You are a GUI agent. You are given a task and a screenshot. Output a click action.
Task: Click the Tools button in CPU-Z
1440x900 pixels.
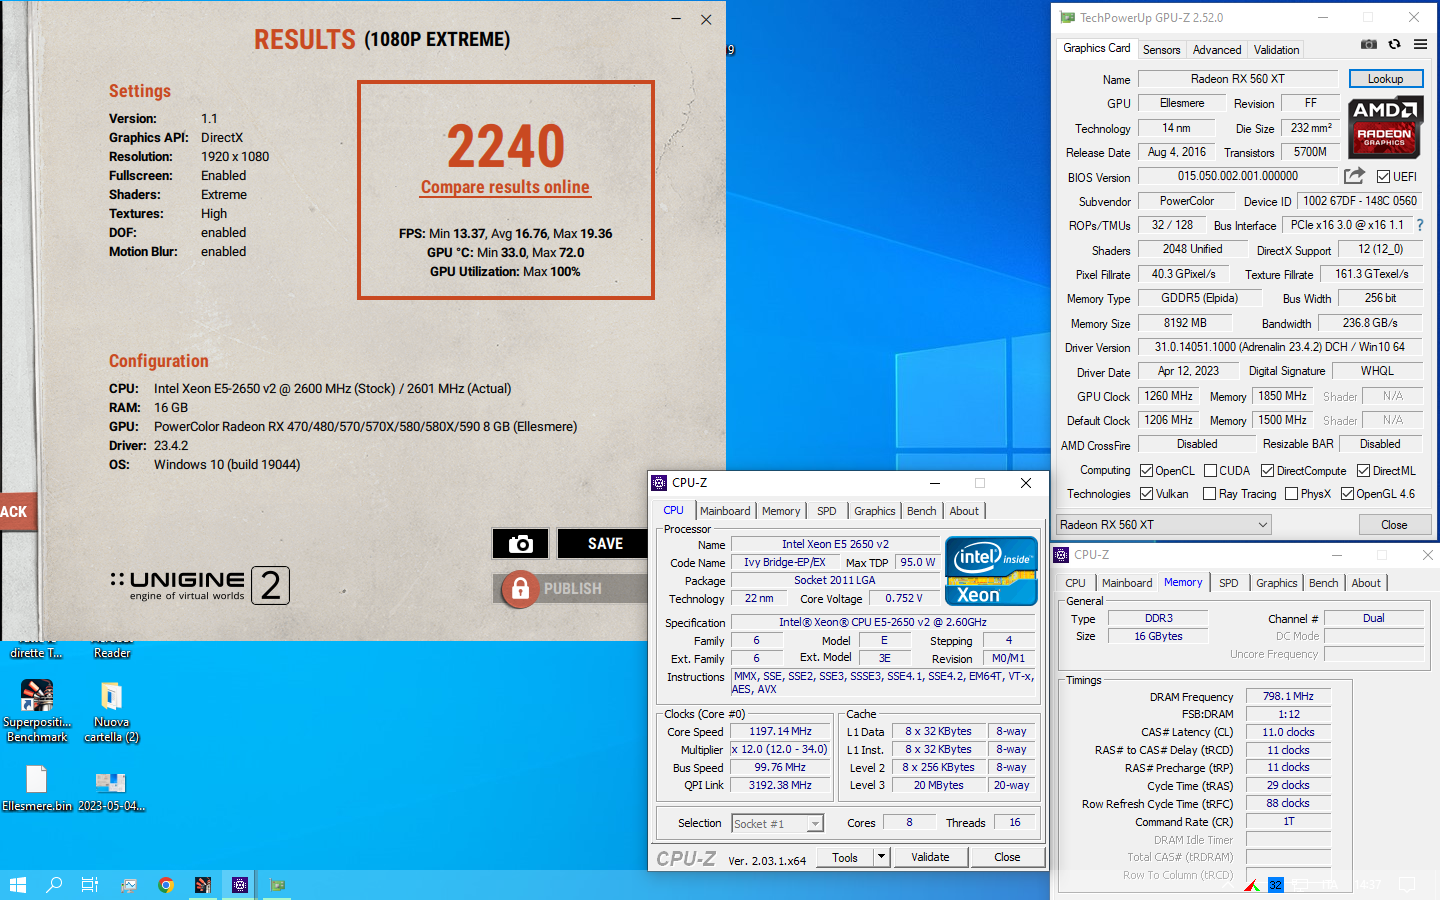pyautogui.click(x=845, y=857)
